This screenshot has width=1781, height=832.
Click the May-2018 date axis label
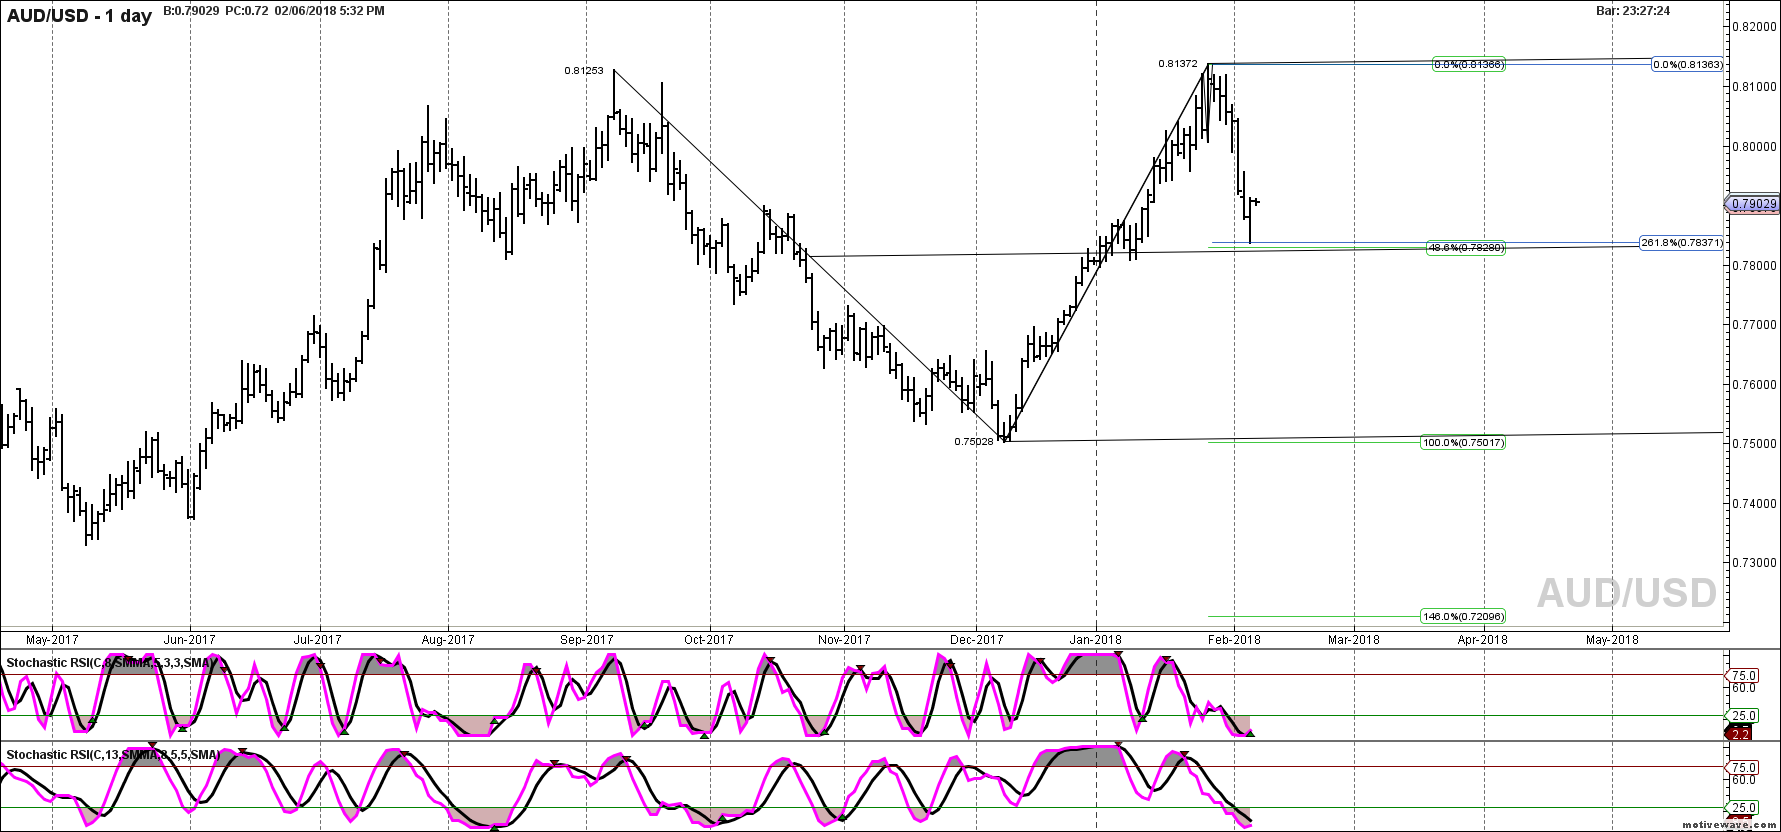point(1612,639)
